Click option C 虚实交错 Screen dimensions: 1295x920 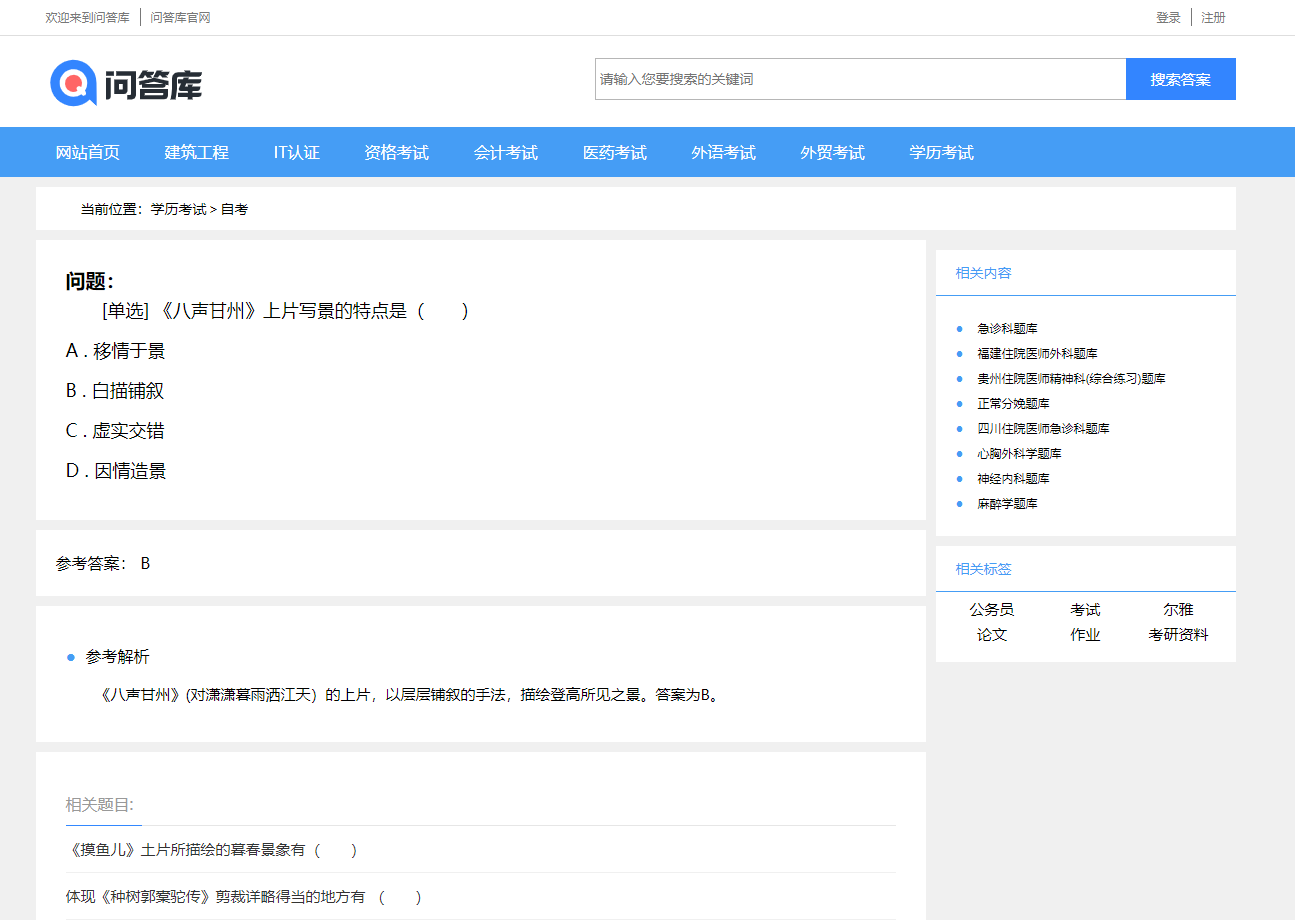tap(115, 431)
